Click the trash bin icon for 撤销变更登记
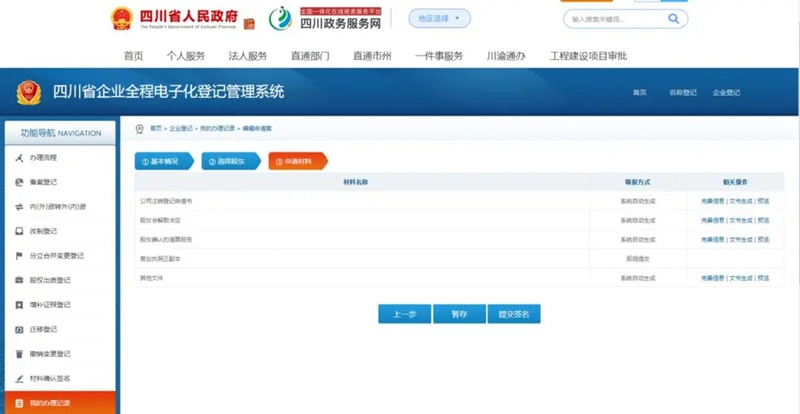The image size is (800, 414). click(19, 354)
